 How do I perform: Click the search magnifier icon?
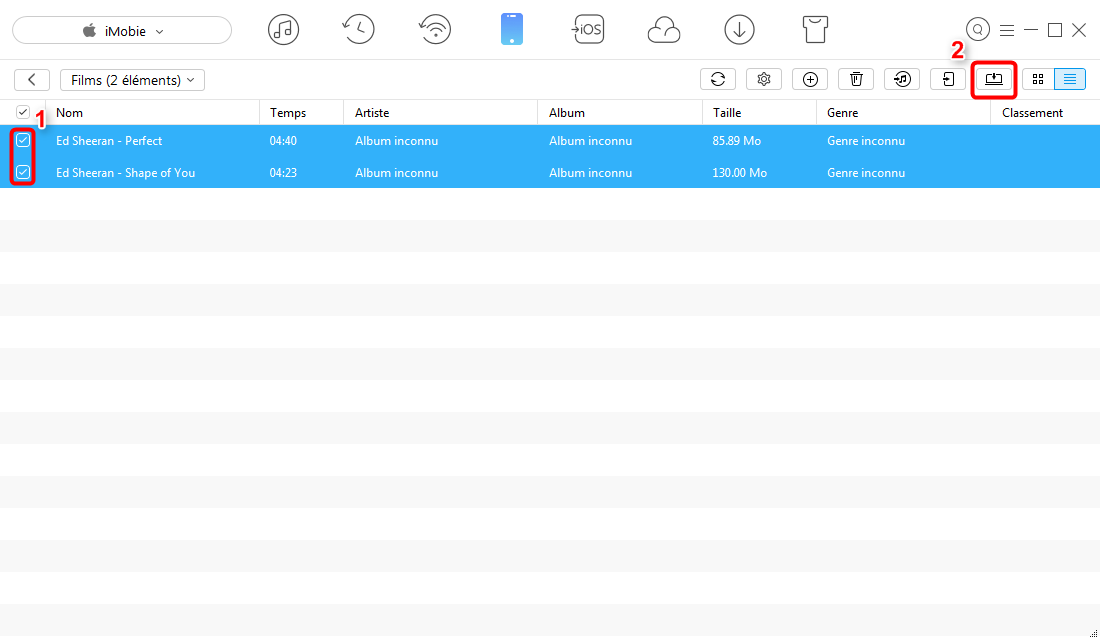point(977,29)
